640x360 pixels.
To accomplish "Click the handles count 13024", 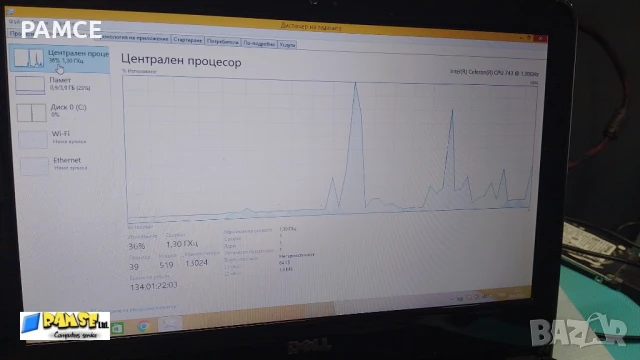I will [196, 263].
